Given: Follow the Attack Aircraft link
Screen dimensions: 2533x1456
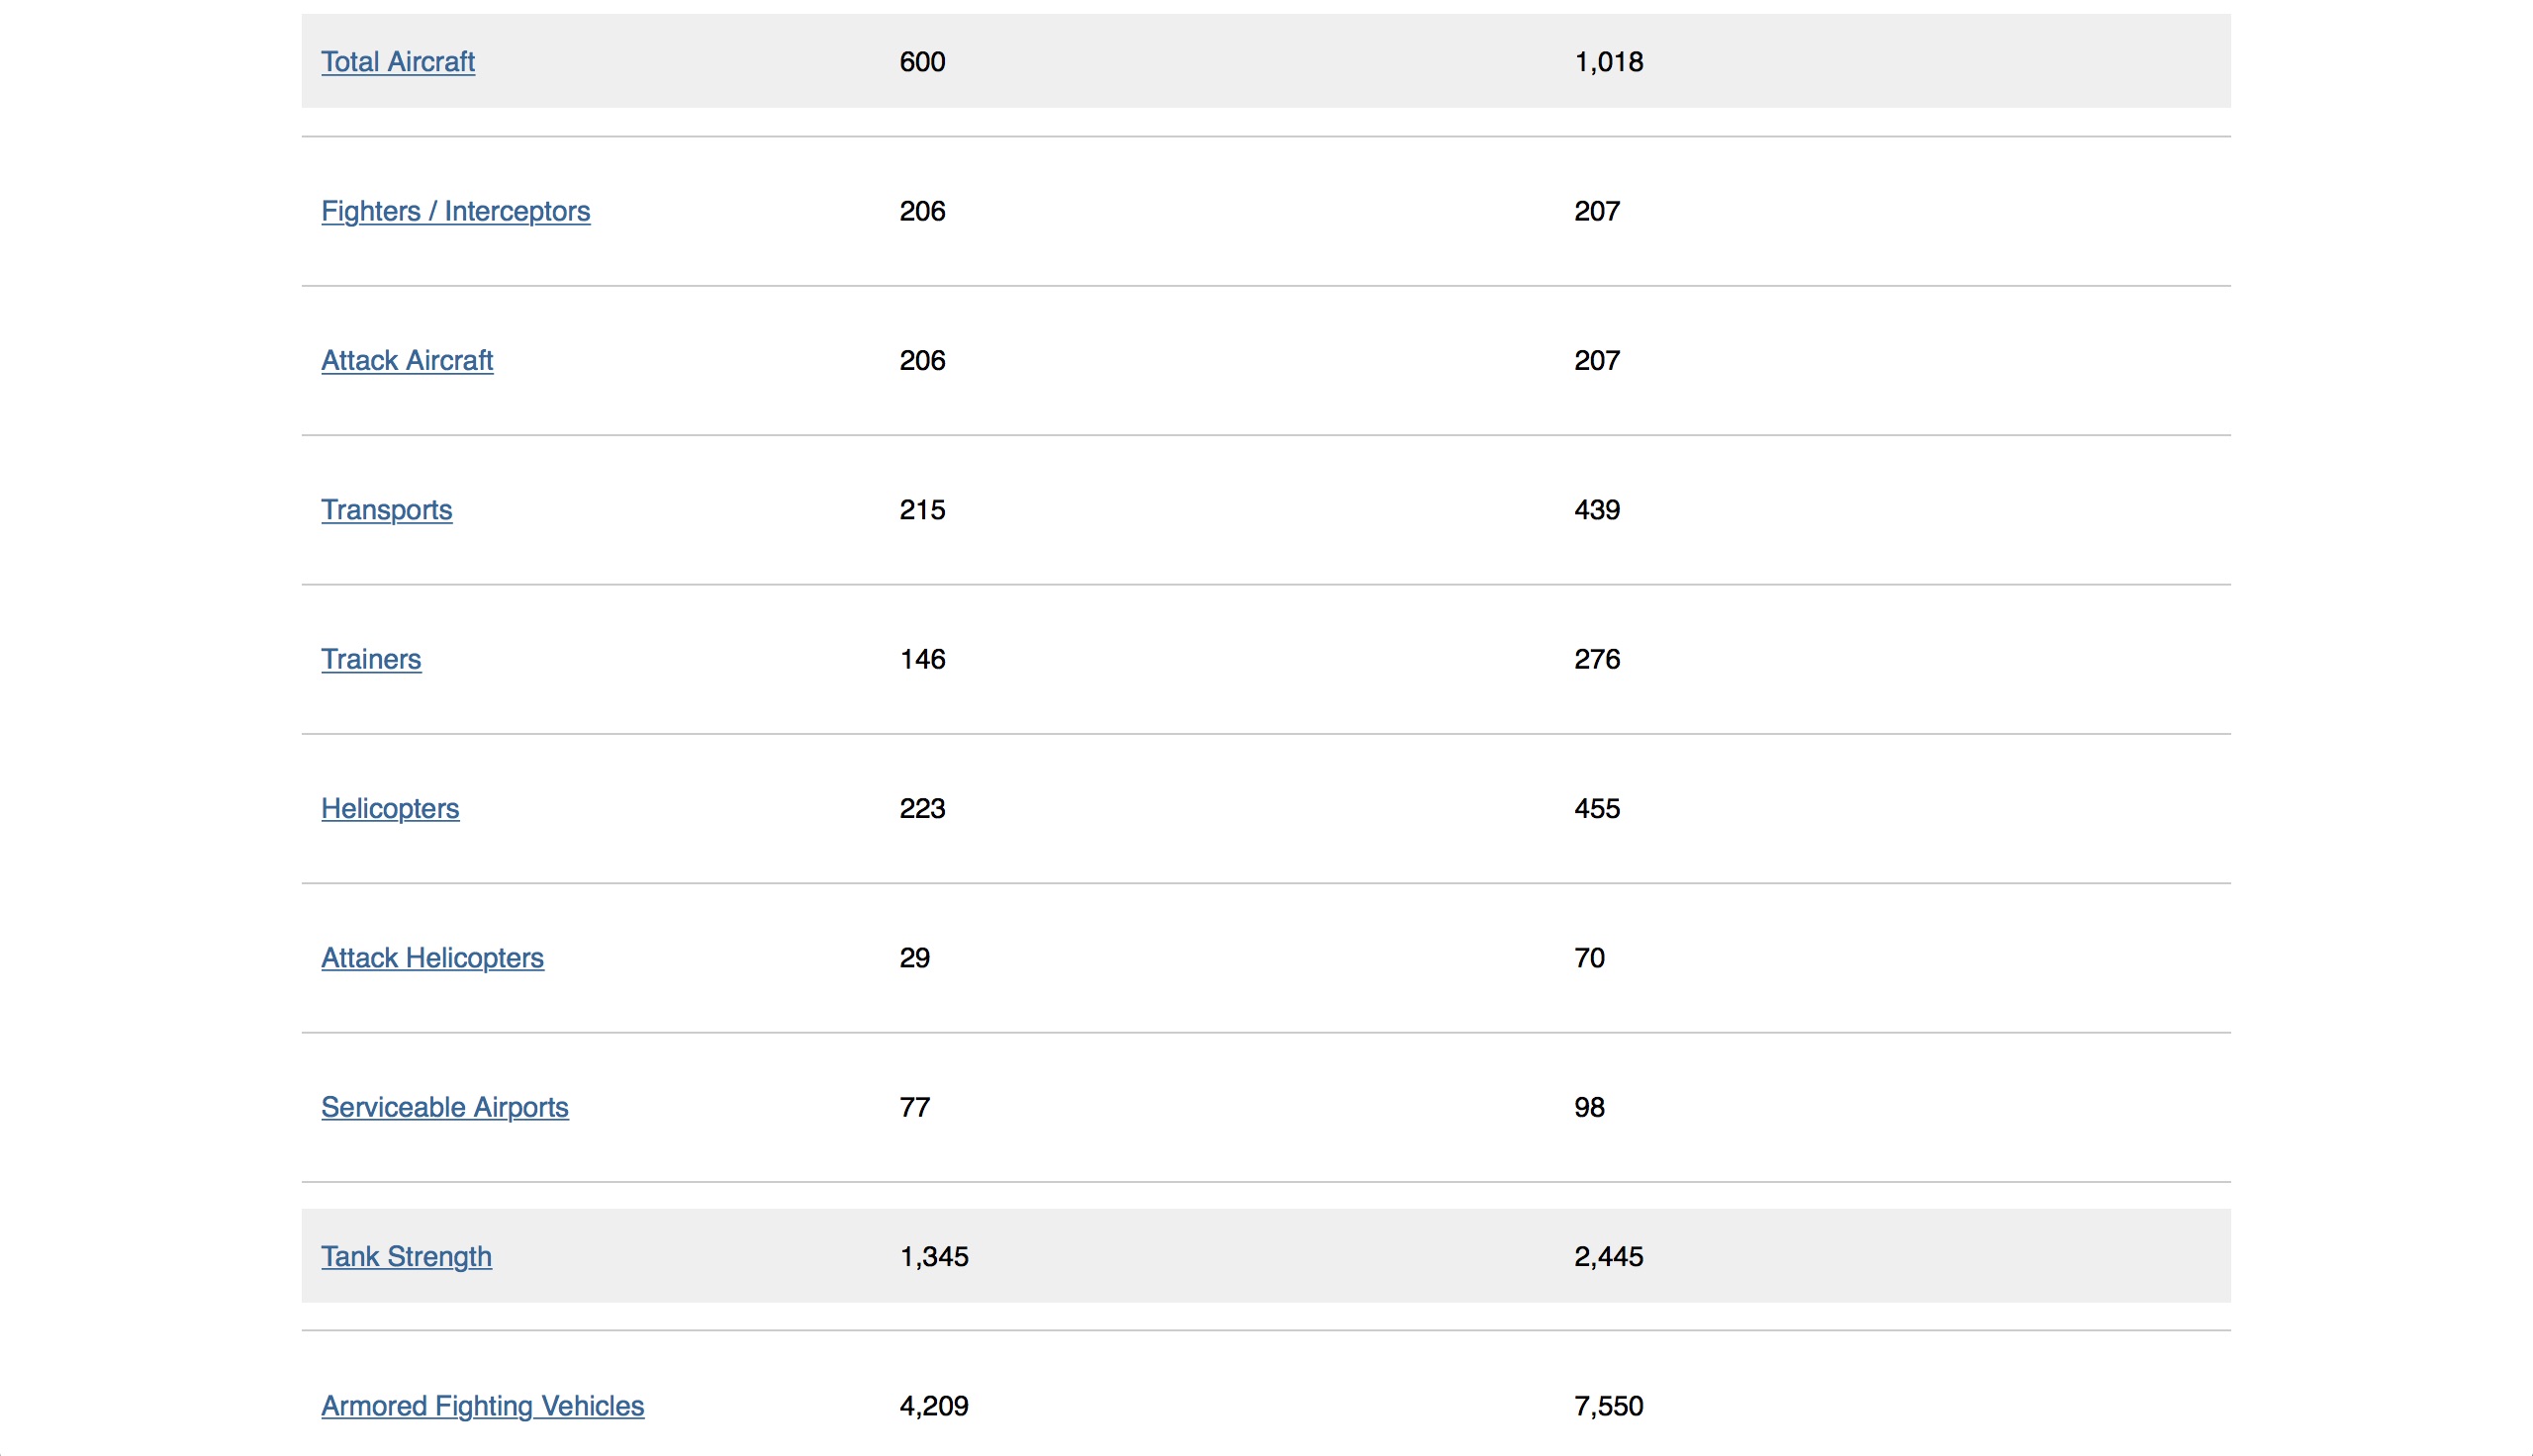Looking at the screenshot, I should point(407,360).
